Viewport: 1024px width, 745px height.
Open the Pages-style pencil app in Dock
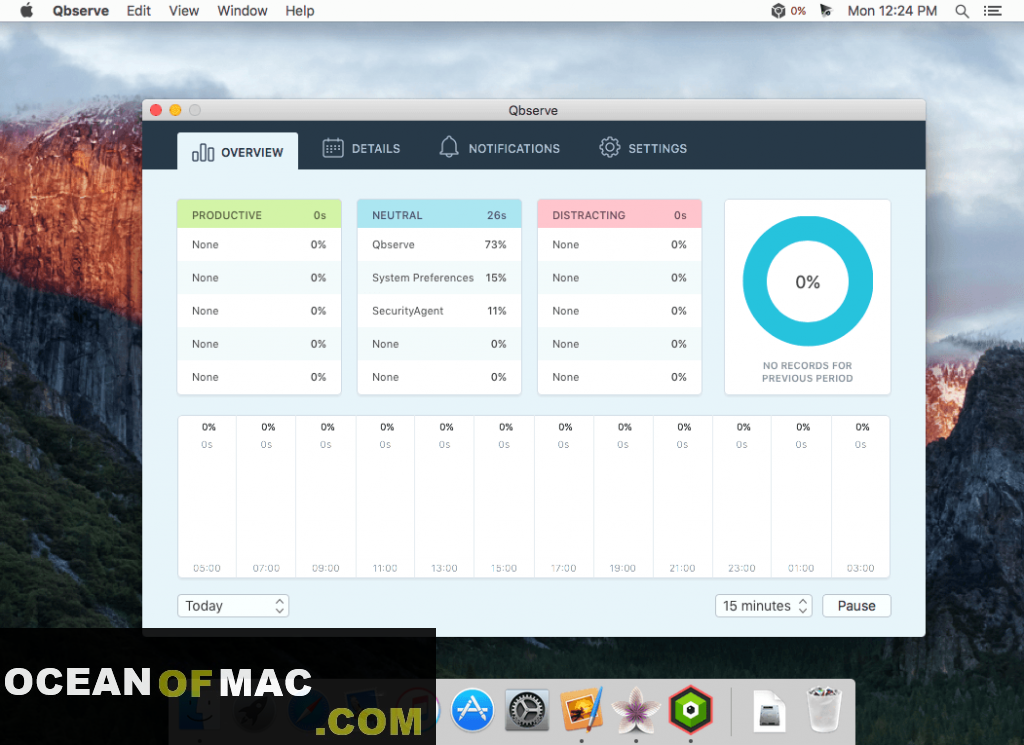coord(581,710)
